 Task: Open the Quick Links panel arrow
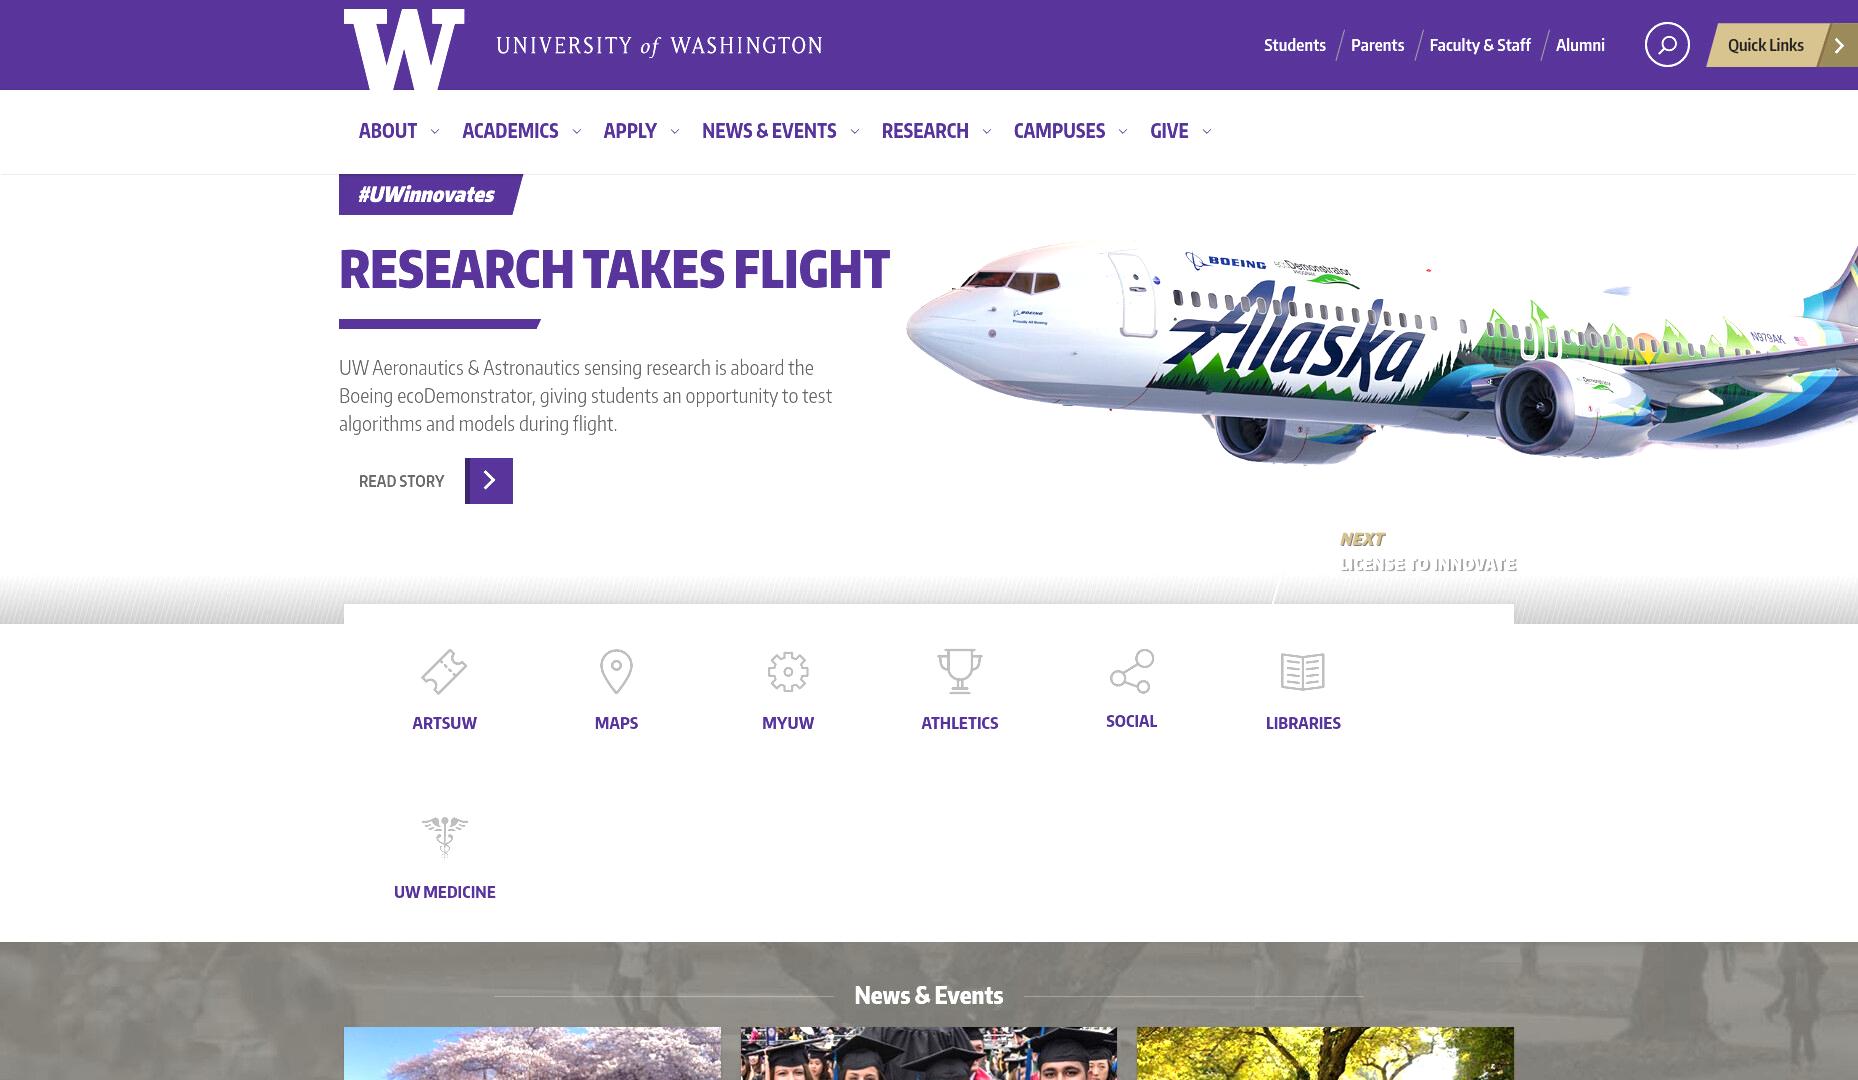pyautogui.click(x=1838, y=45)
